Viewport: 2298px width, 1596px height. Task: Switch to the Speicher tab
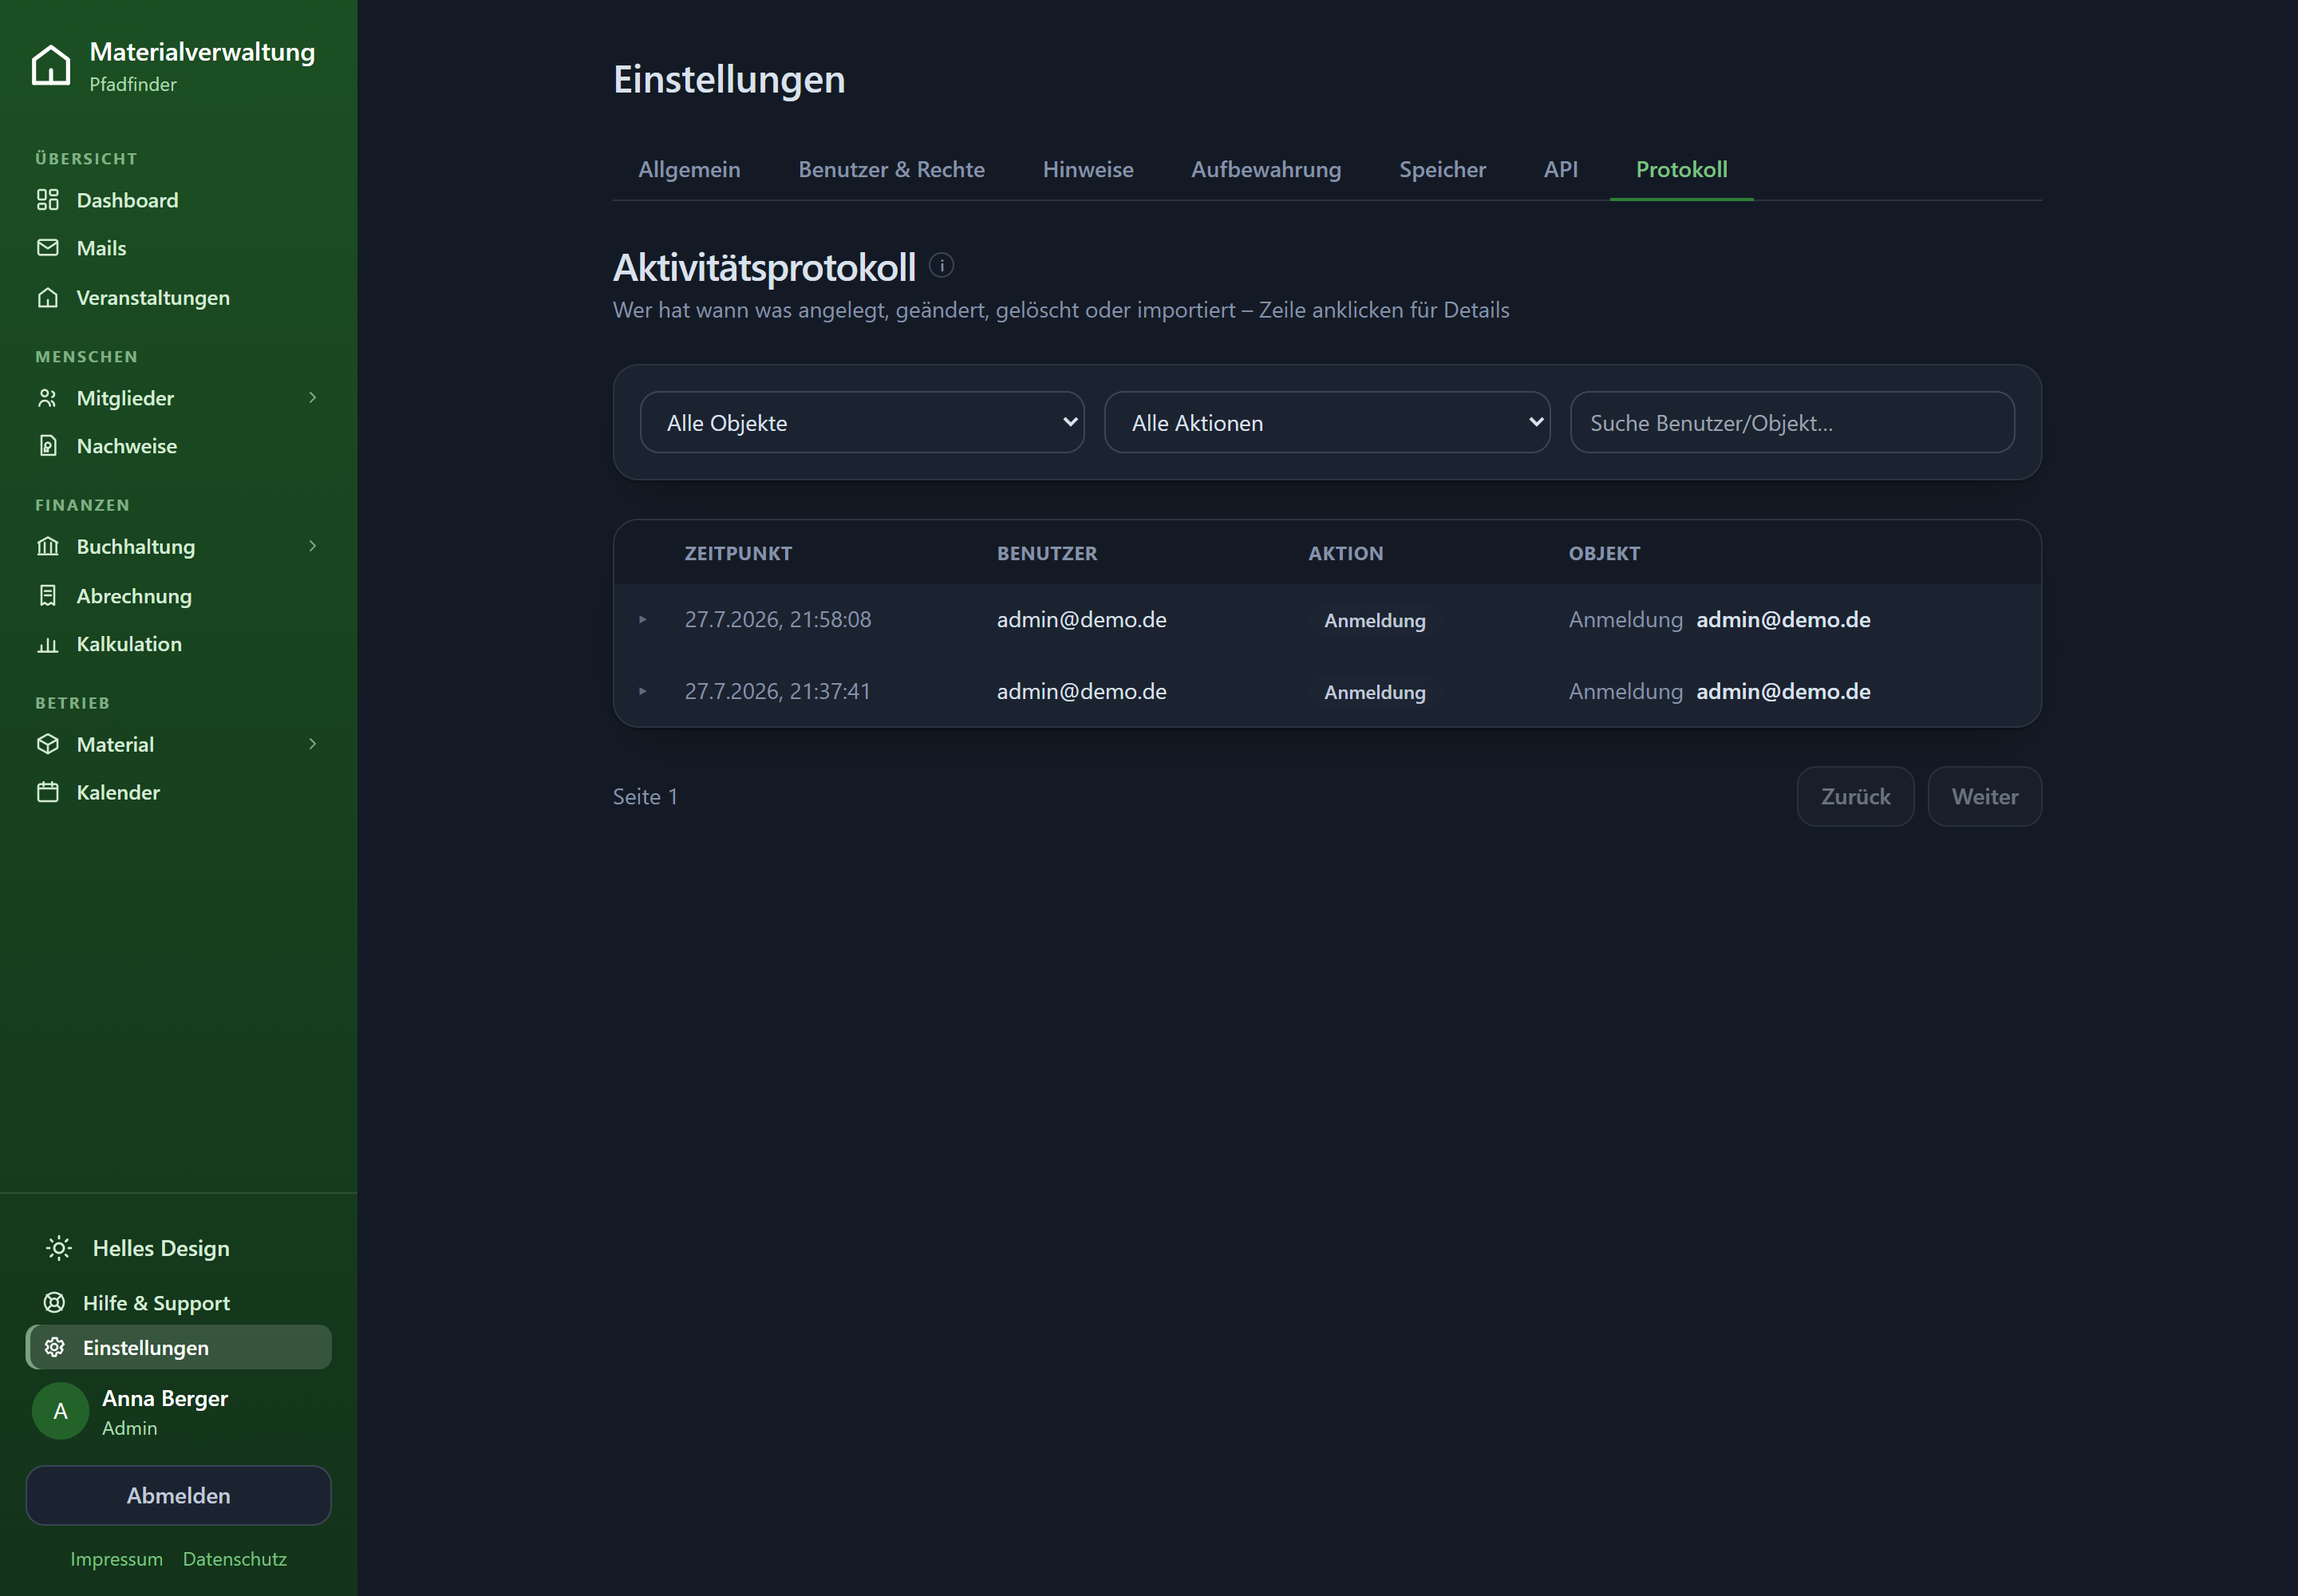click(x=1442, y=169)
